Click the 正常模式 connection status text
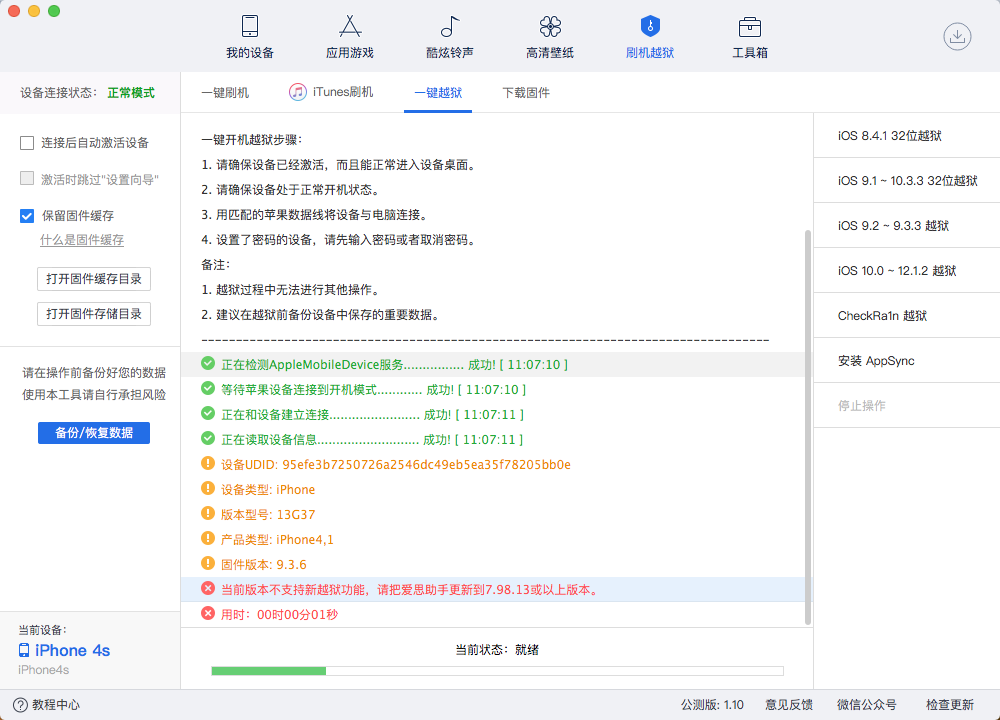The image size is (1000, 720). pyautogui.click(x=131, y=92)
